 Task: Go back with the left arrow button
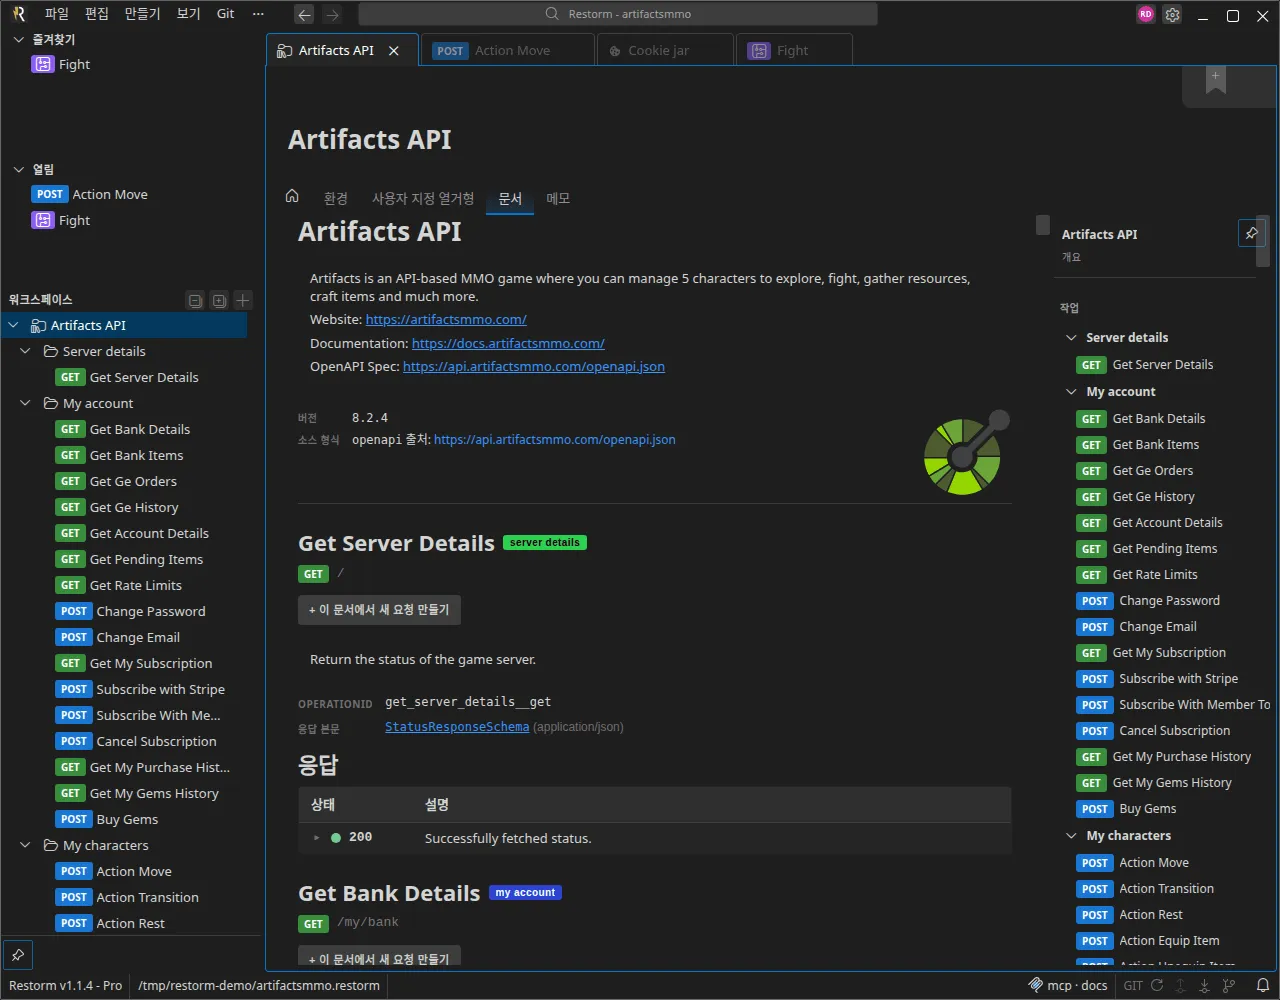[304, 14]
